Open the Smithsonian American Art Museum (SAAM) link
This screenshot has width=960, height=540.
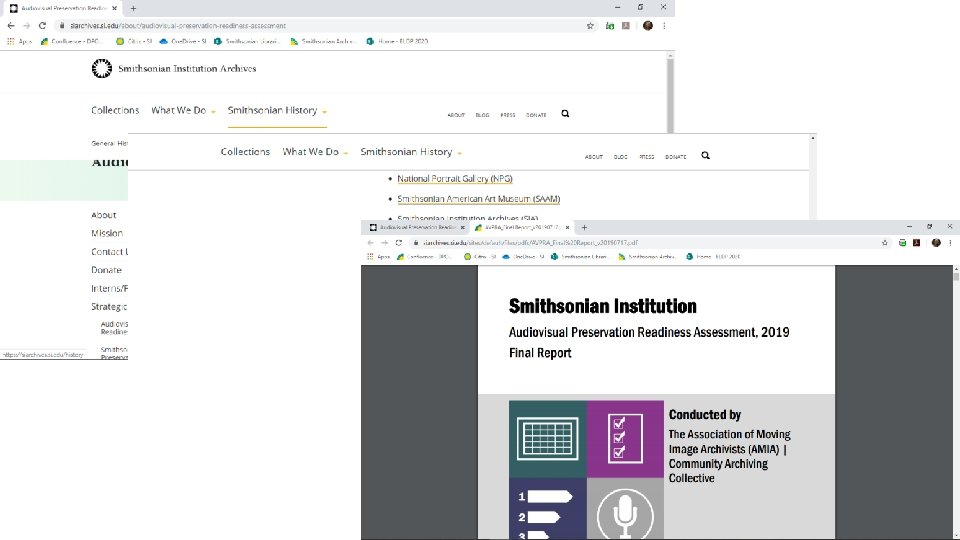[x=479, y=199]
